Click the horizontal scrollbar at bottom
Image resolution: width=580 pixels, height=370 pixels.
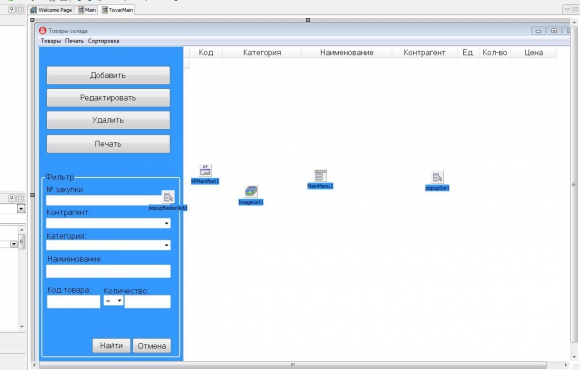tap(292, 365)
